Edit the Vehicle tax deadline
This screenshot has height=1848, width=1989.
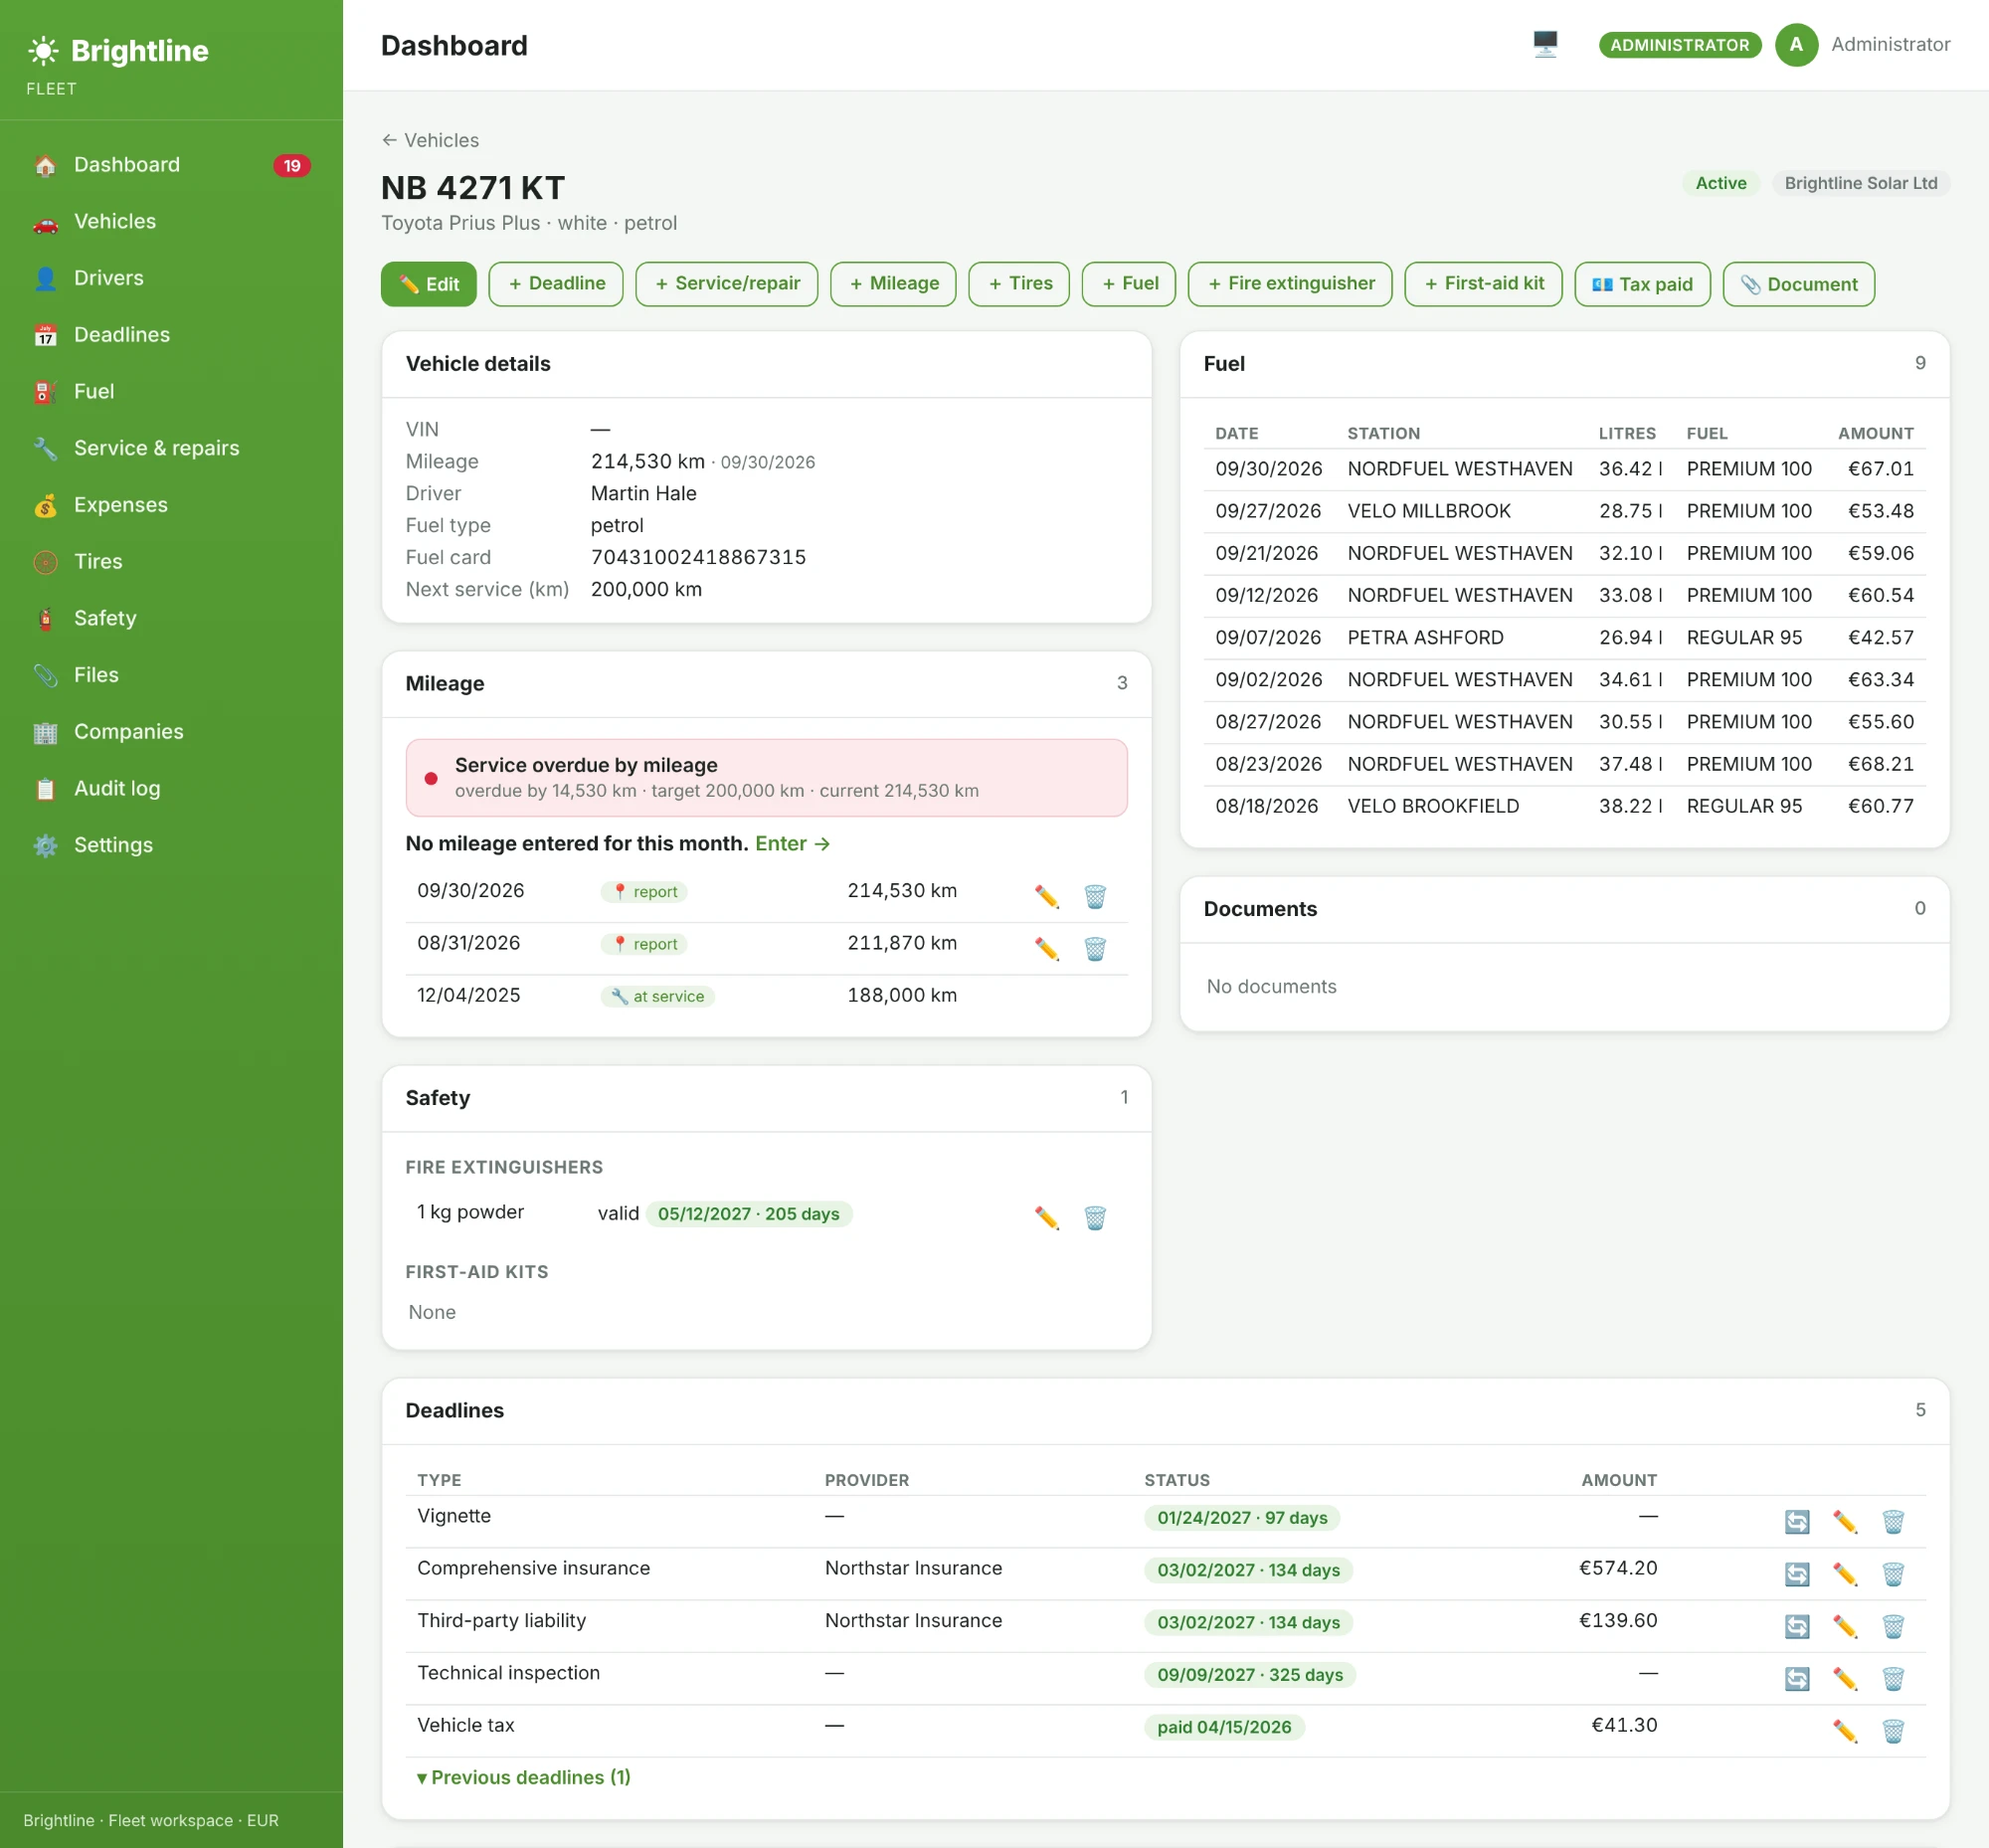coord(1845,1729)
